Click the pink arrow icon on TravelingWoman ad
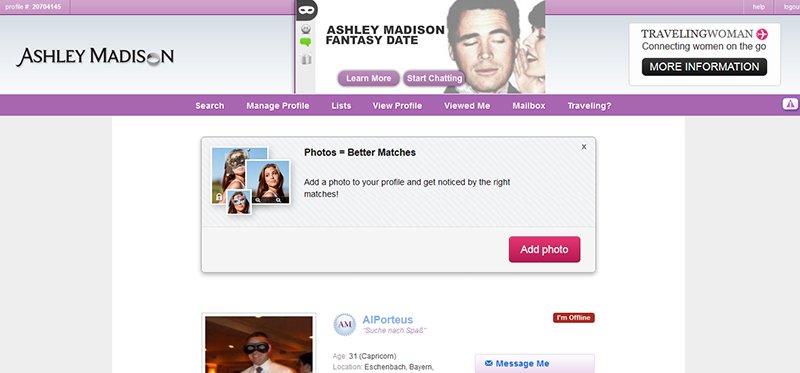The height and width of the screenshot is (373, 800). click(762, 34)
